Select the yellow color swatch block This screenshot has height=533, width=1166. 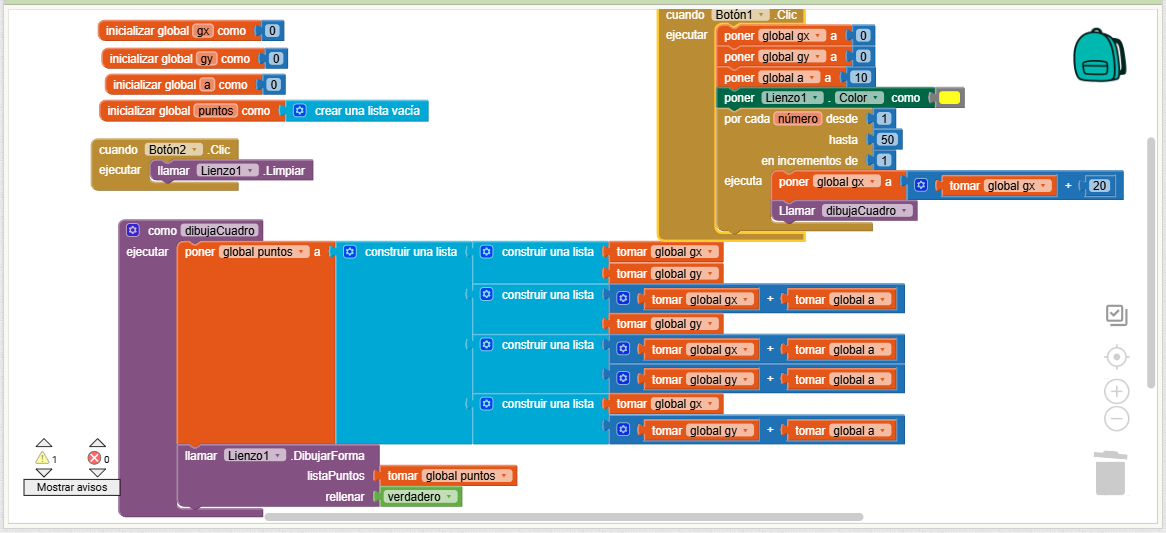pos(949,98)
